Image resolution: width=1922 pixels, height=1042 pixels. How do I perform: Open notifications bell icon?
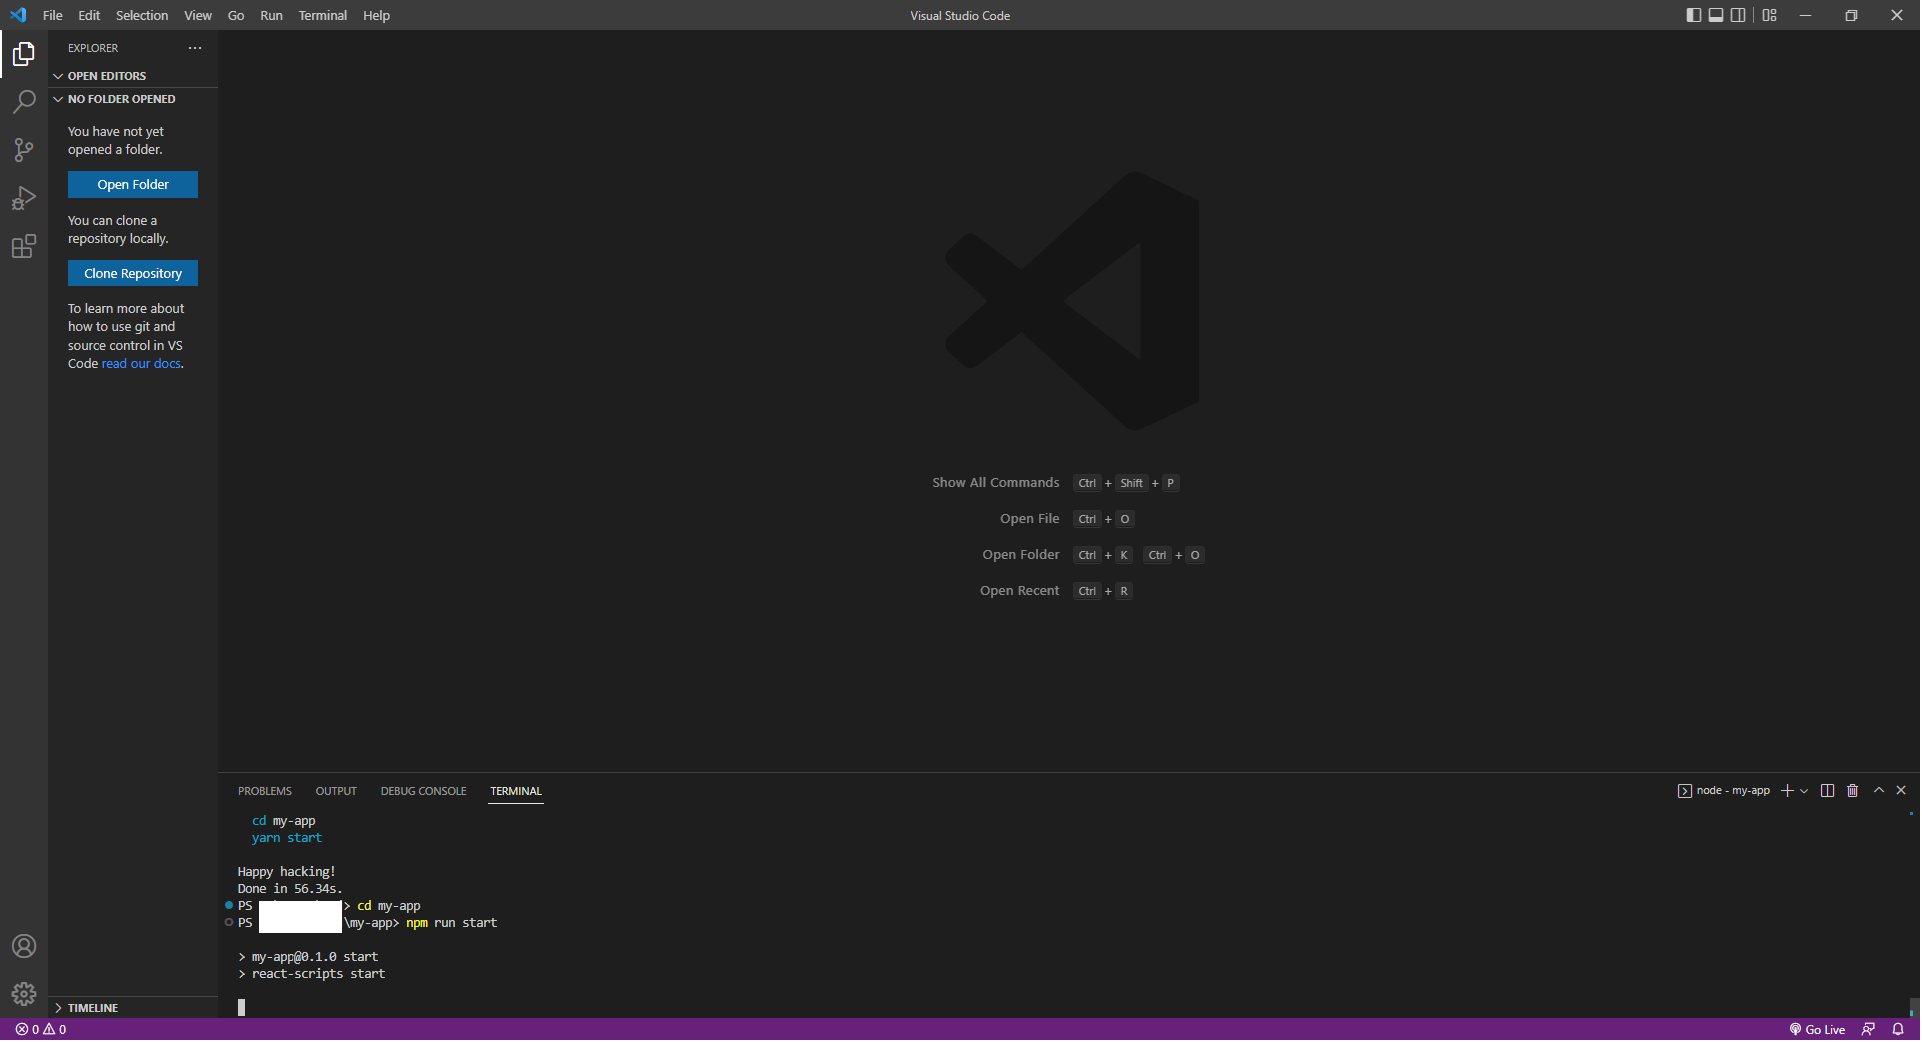(x=1899, y=1030)
